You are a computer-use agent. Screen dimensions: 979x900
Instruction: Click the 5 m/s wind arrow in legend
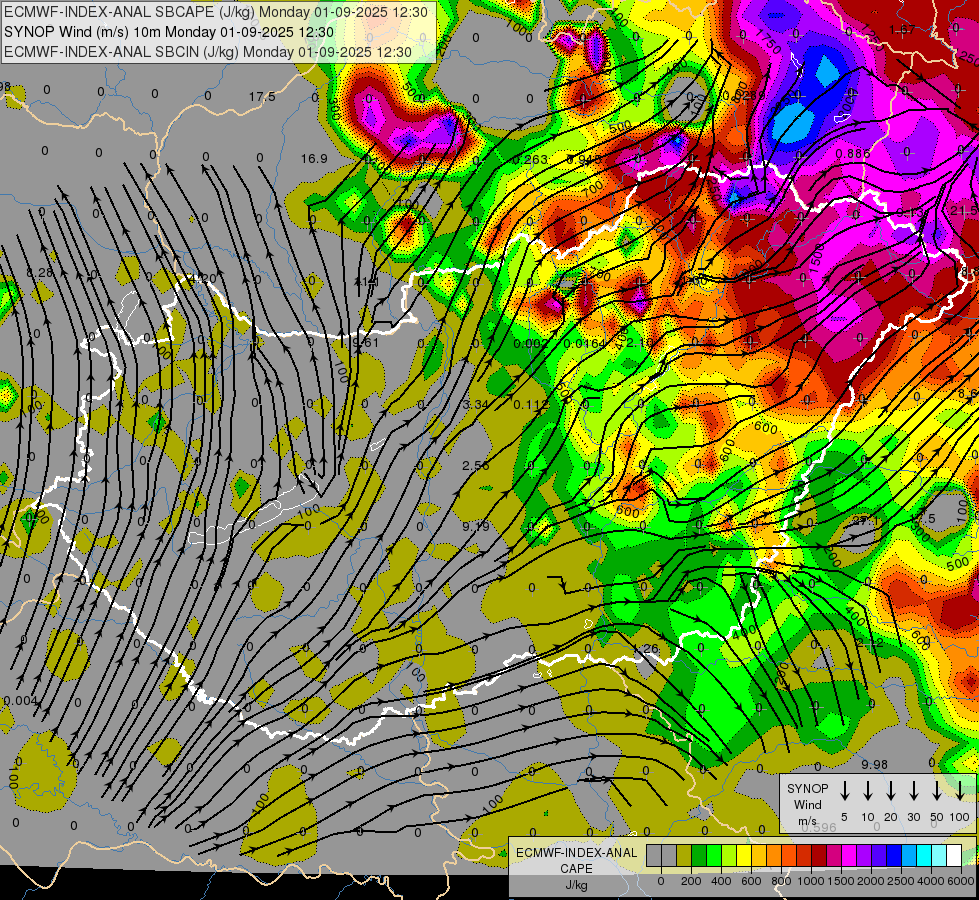(x=844, y=791)
